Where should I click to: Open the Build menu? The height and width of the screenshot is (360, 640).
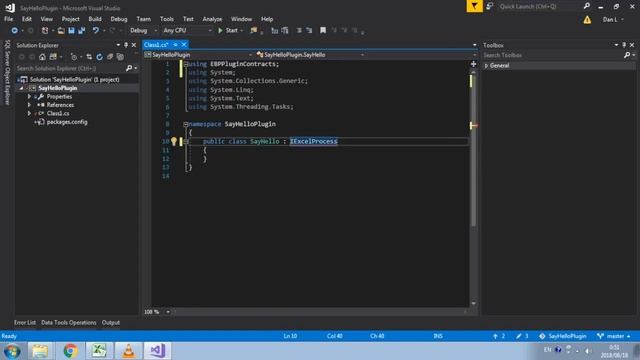coord(95,19)
